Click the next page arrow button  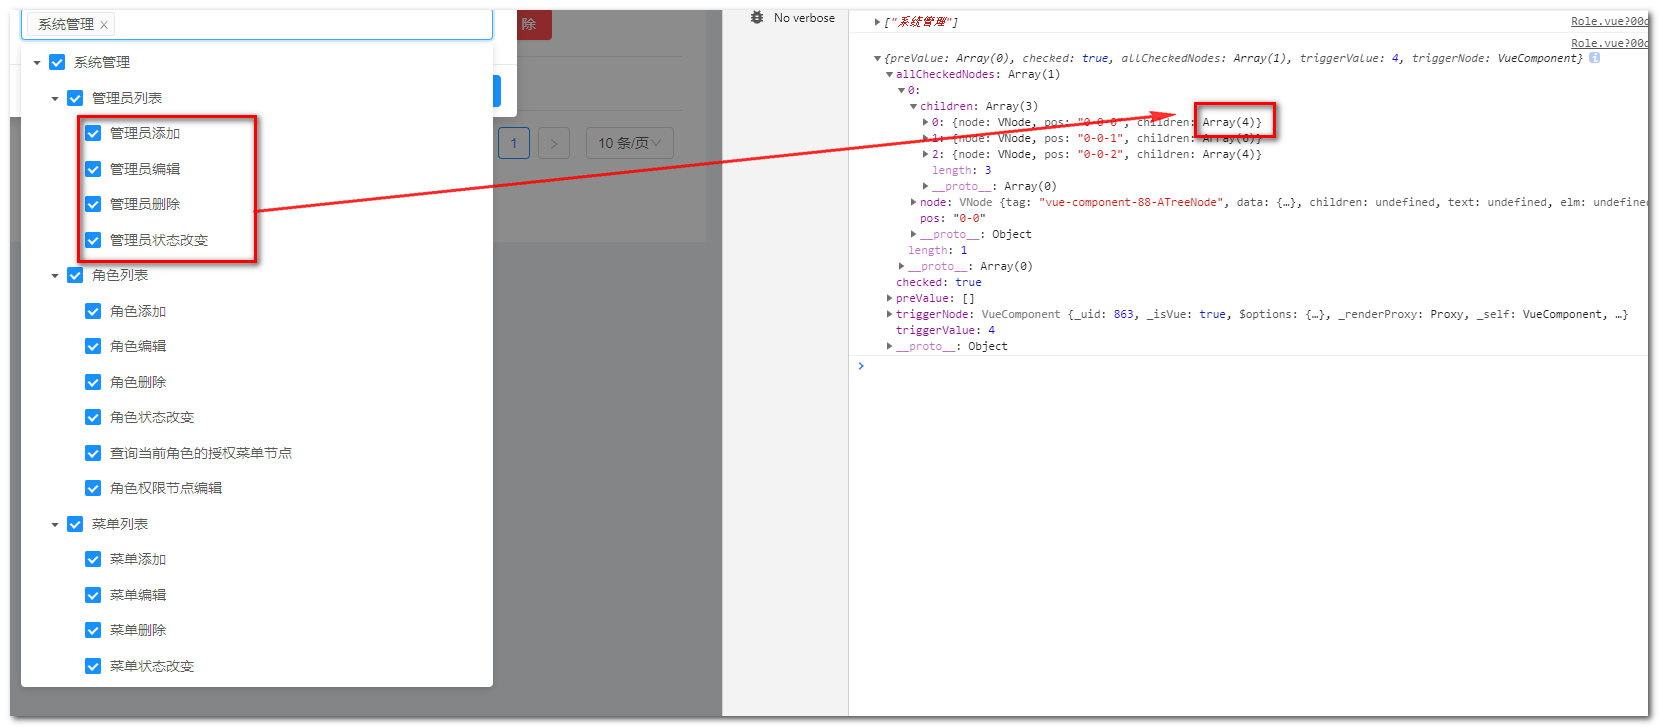click(x=554, y=143)
